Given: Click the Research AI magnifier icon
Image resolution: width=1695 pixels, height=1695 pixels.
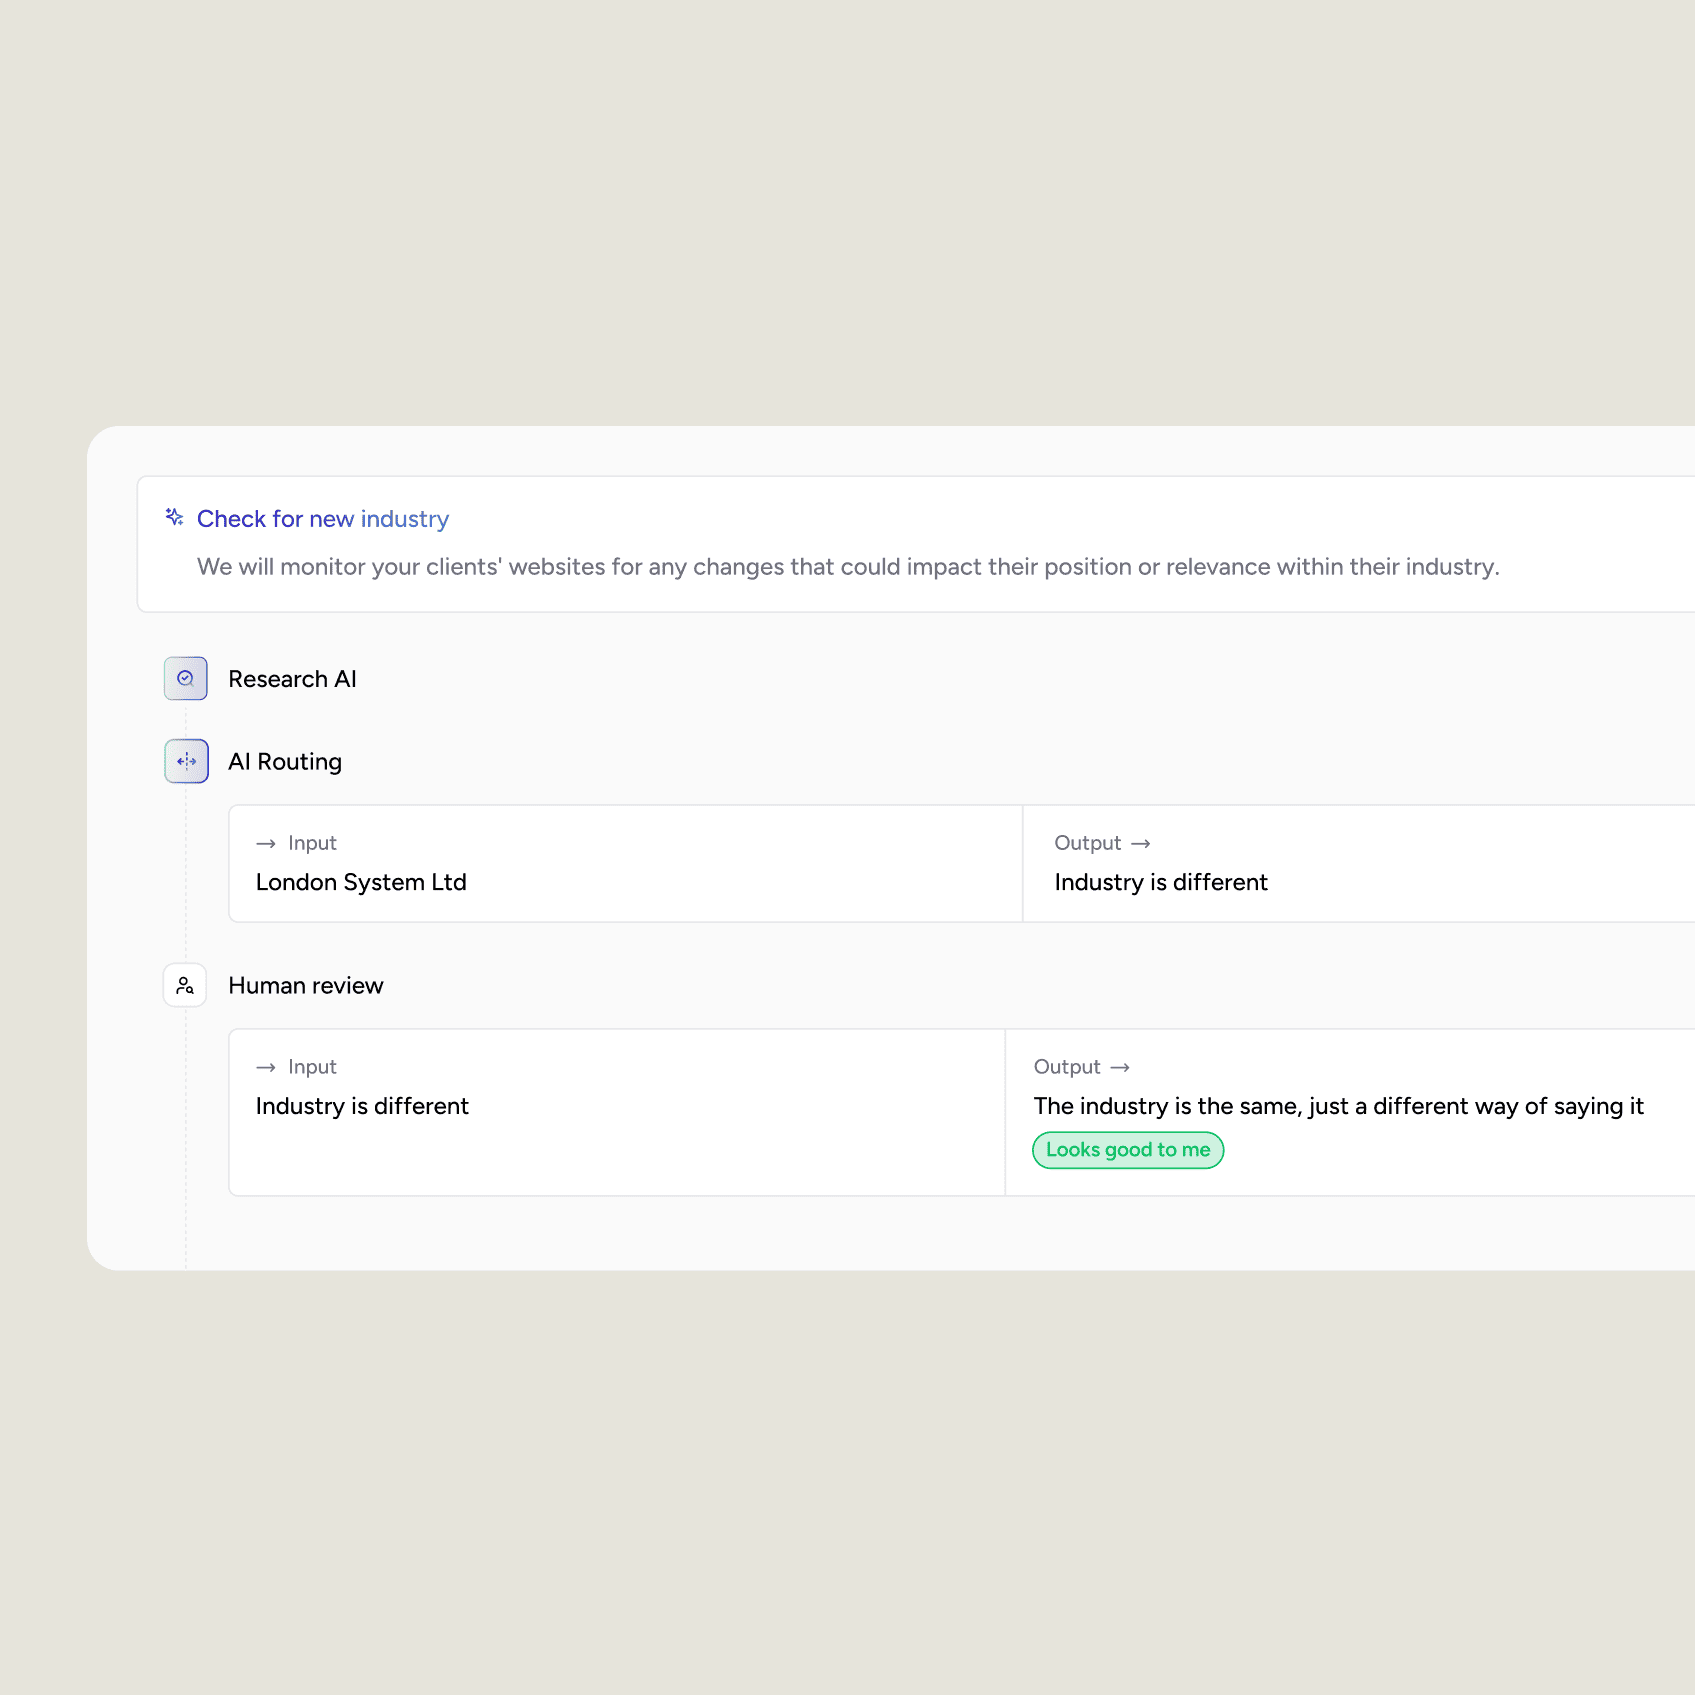Looking at the screenshot, I should click(186, 678).
